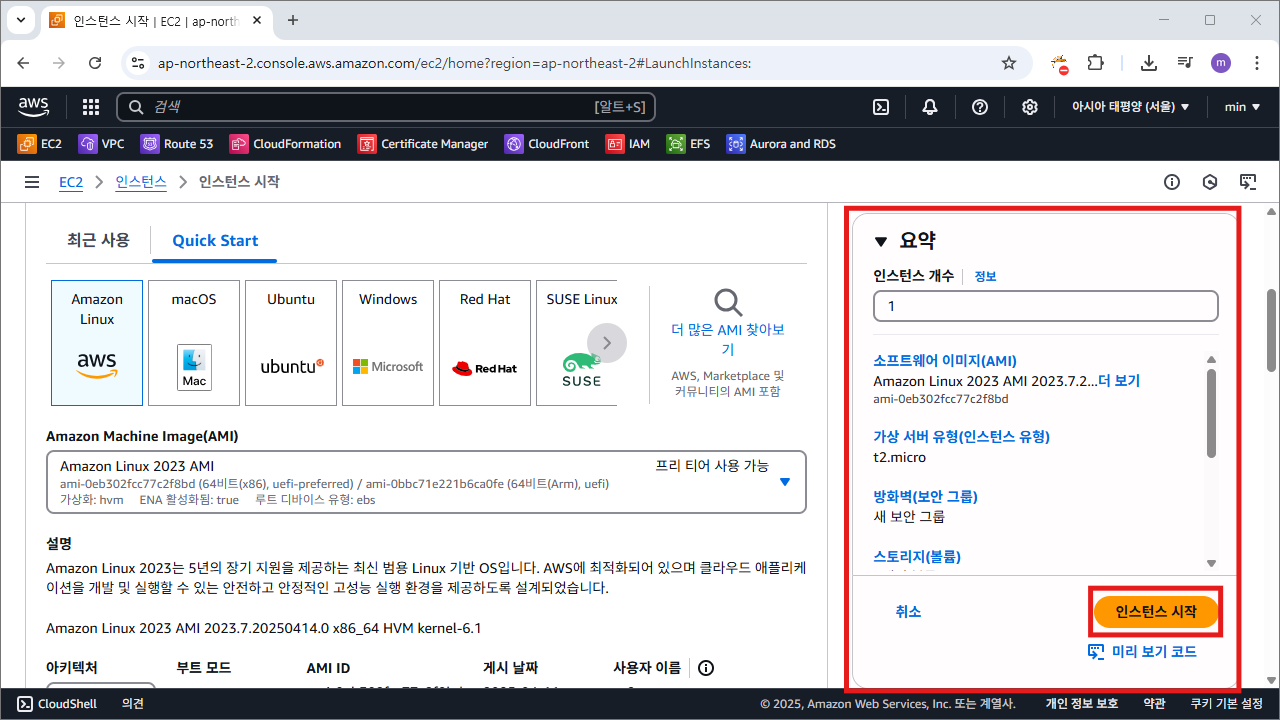Open the VPC favorite shortcut
The width and height of the screenshot is (1280, 720).
(101, 144)
